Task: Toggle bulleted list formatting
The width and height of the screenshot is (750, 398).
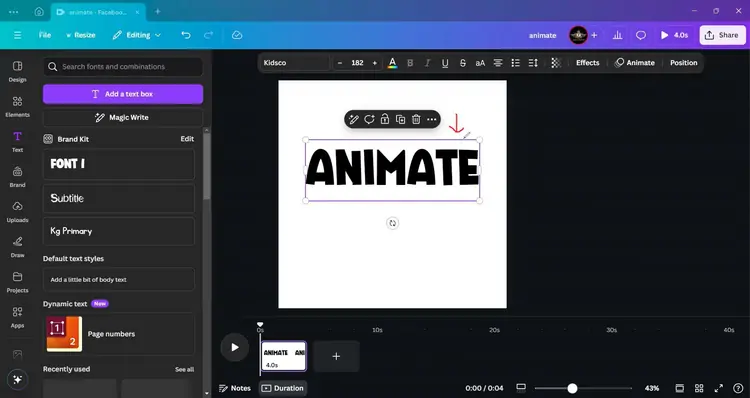Action: pos(515,63)
